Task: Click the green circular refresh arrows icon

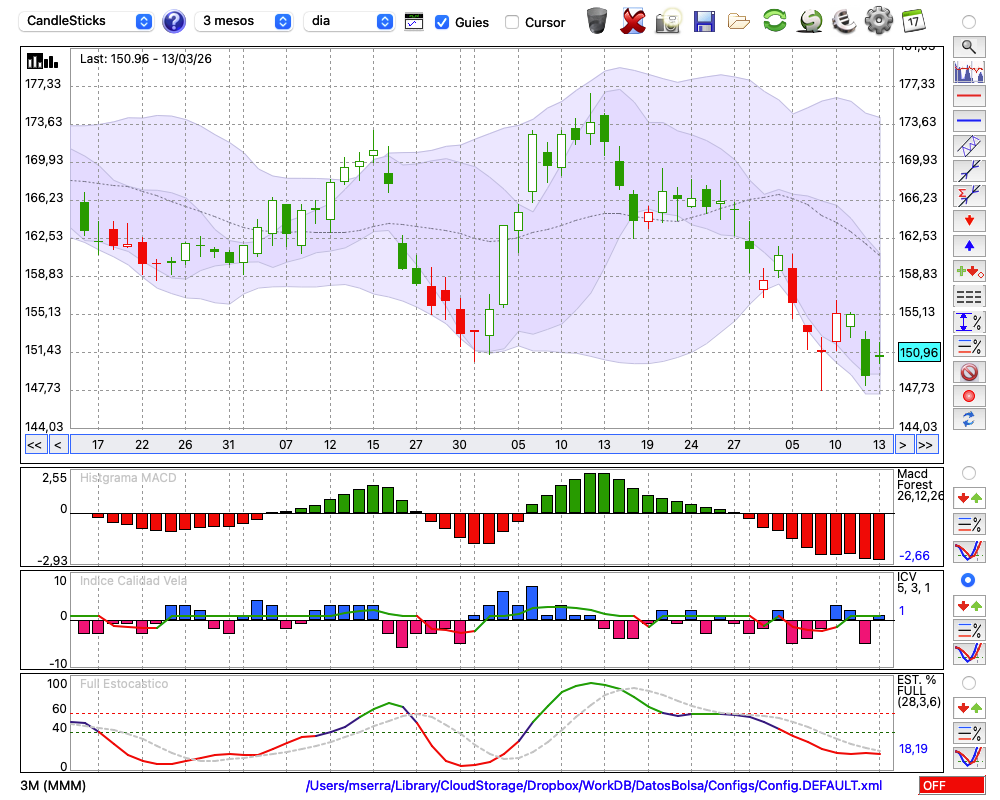Action: (x=774, y=21)
